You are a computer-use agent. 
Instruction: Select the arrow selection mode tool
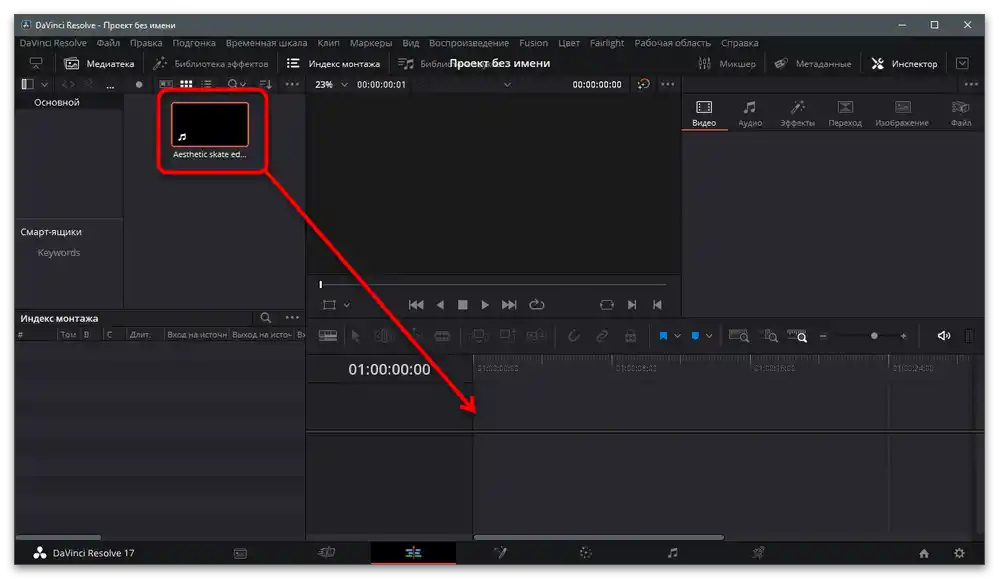click(356, 336)
